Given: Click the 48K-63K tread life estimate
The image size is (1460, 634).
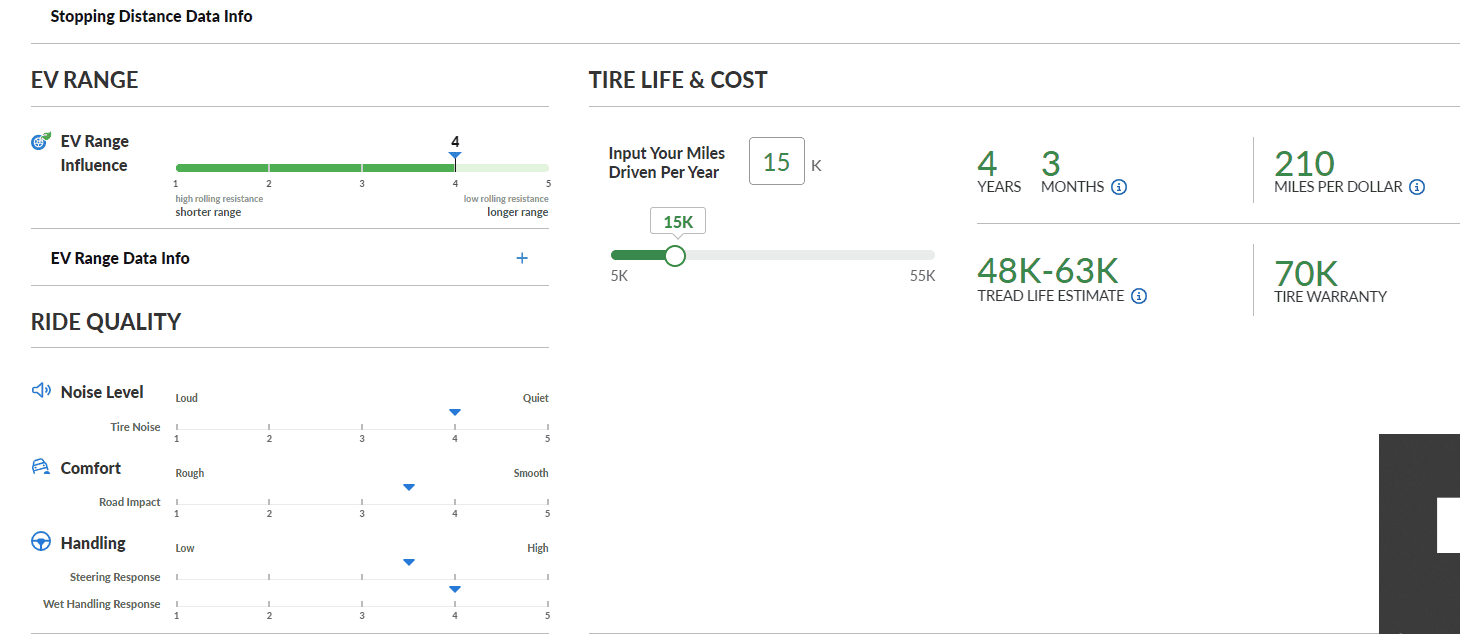Looking at the screenshot, I should (x=1048, y=271).
